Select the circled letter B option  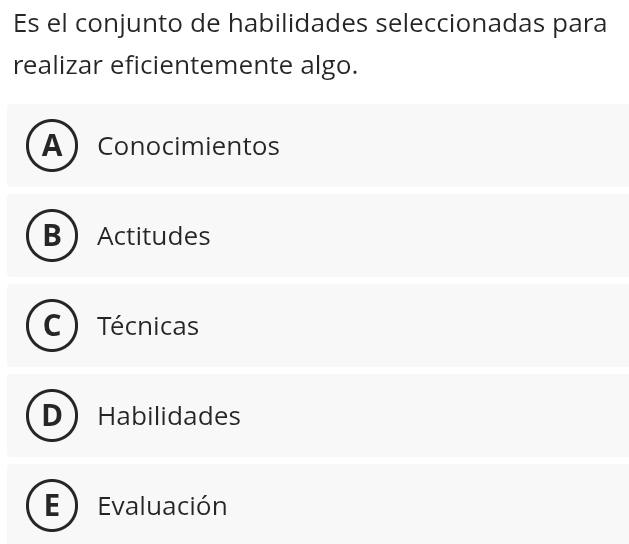(52, 235)
